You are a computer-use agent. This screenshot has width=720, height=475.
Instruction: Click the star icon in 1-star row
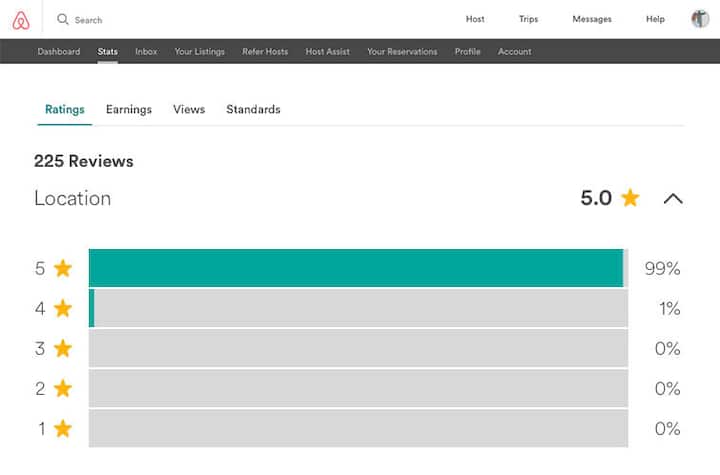[x=63, y=428]
